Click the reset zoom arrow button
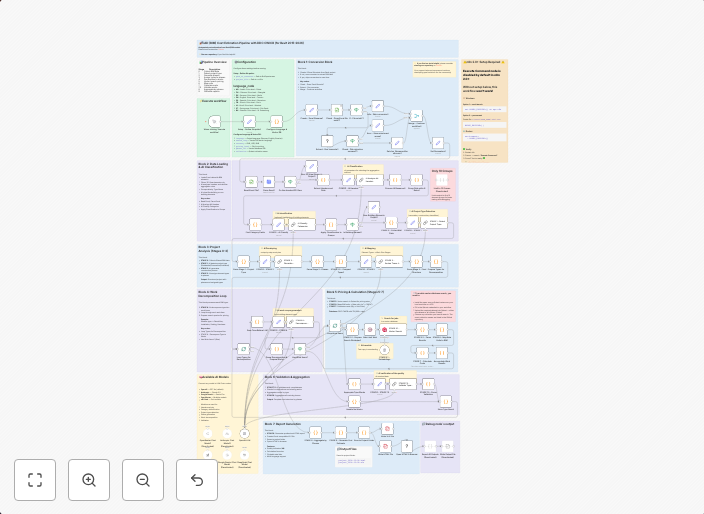This screenshot has width=704, height=514. point(197,480)
